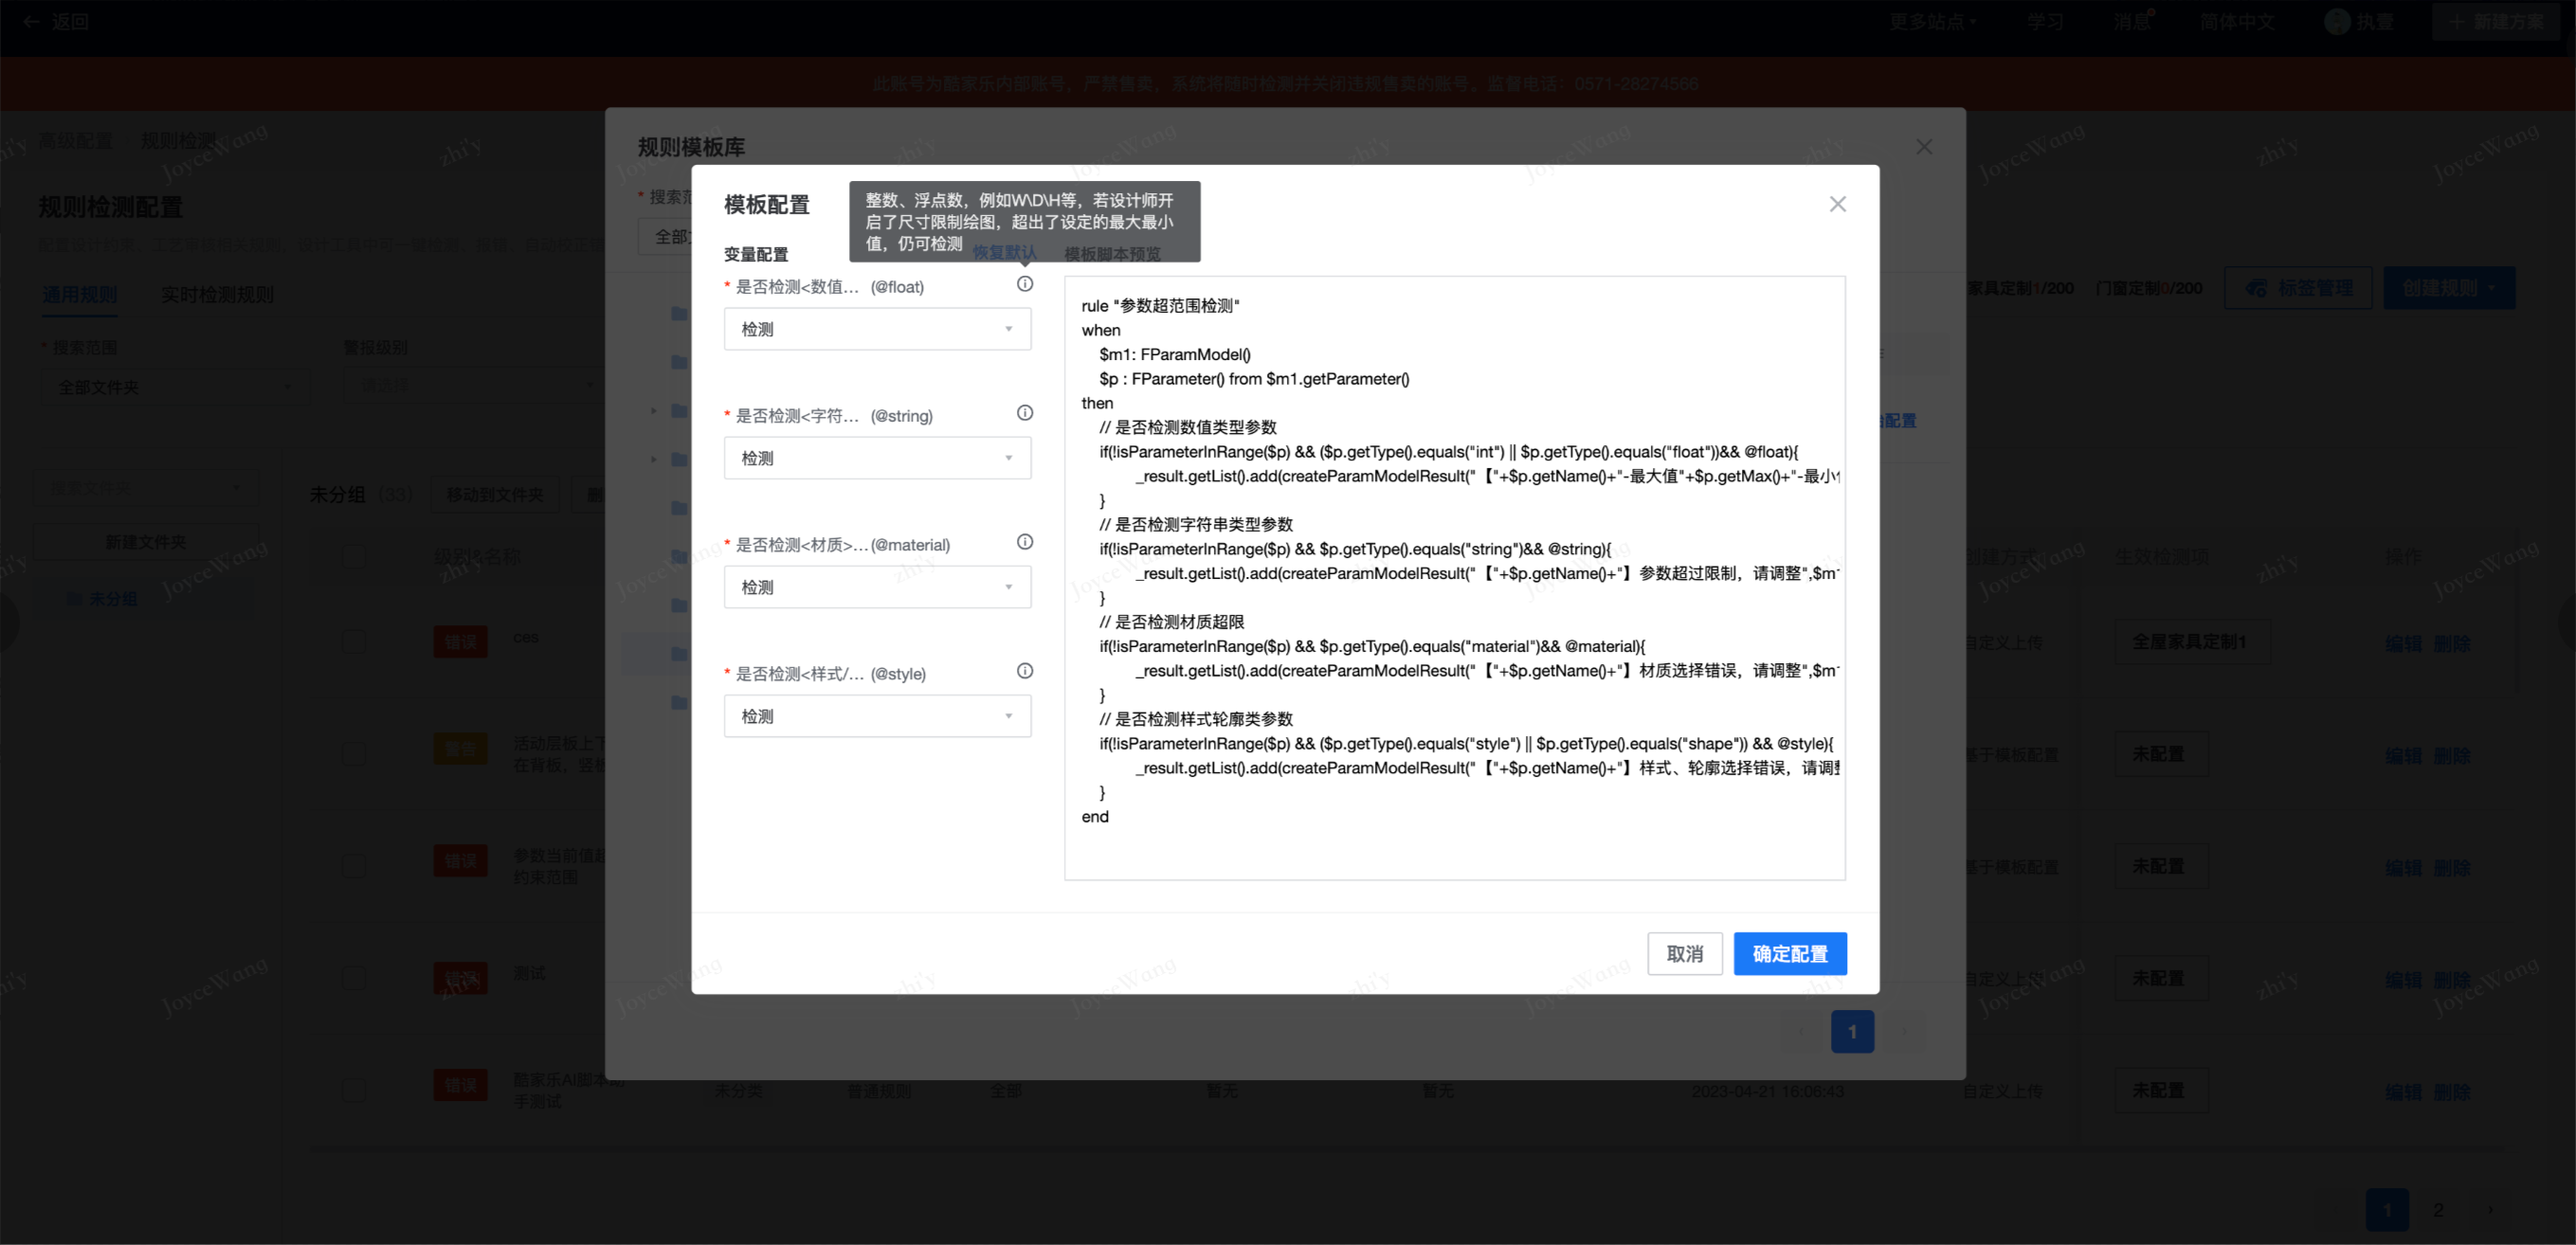Click next-page arrow in rule list pagination

(2490, 1210)
